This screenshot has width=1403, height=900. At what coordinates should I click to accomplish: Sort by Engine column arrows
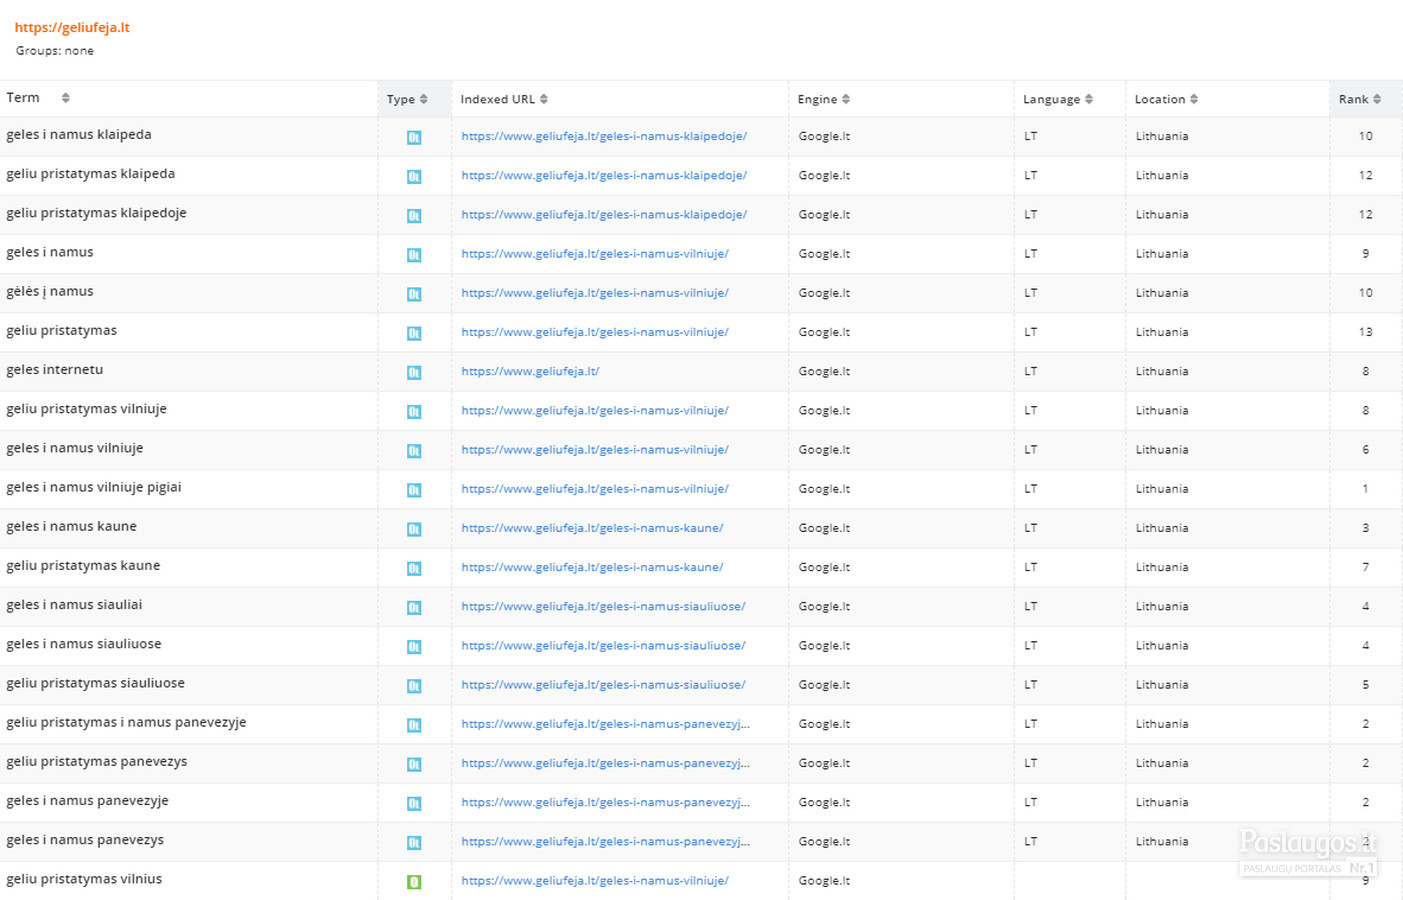point(846,99)
